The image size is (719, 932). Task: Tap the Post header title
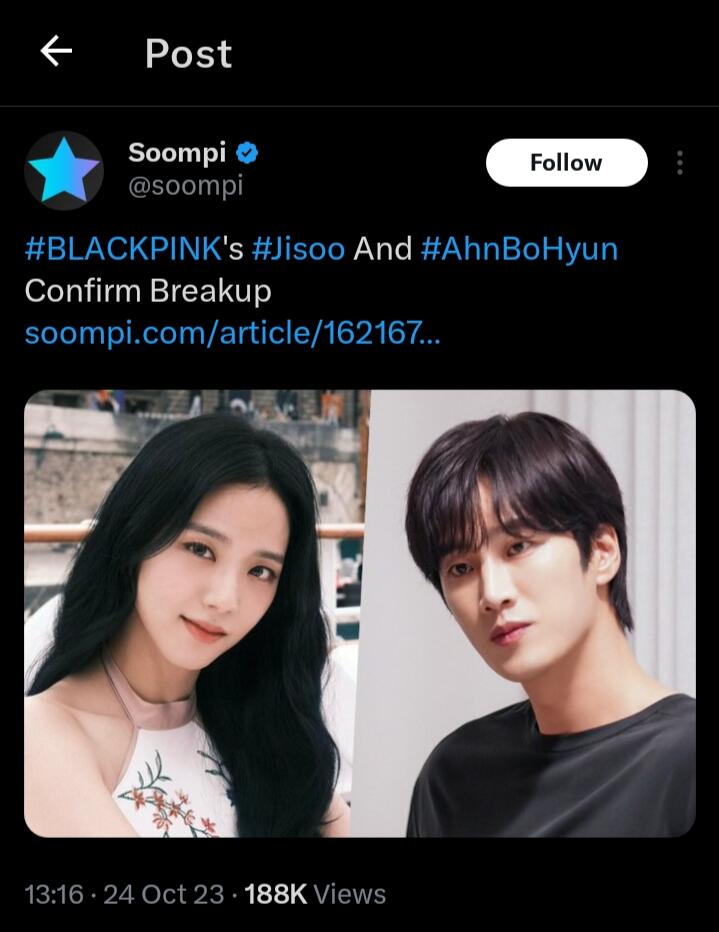click(x=188, y=53)
